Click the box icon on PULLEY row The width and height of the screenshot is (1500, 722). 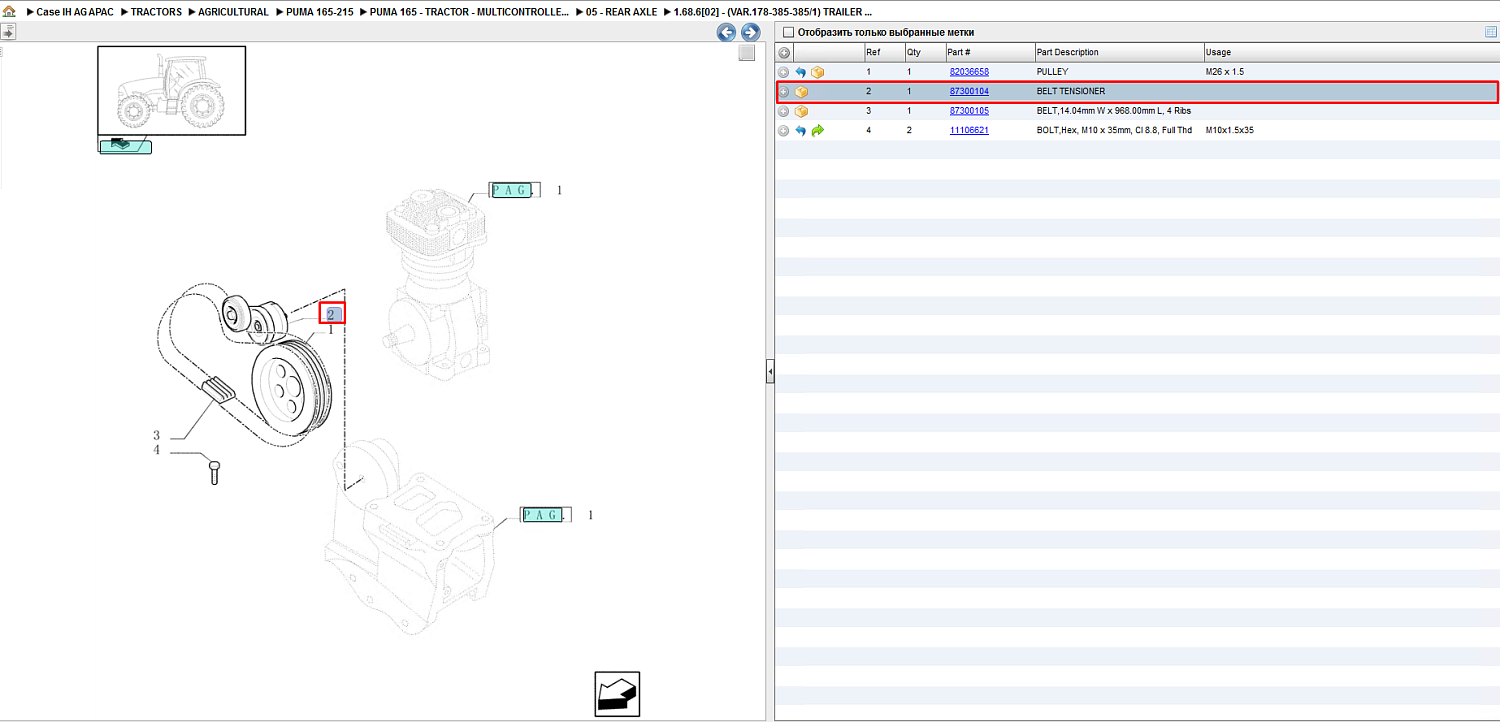[818, 72]
